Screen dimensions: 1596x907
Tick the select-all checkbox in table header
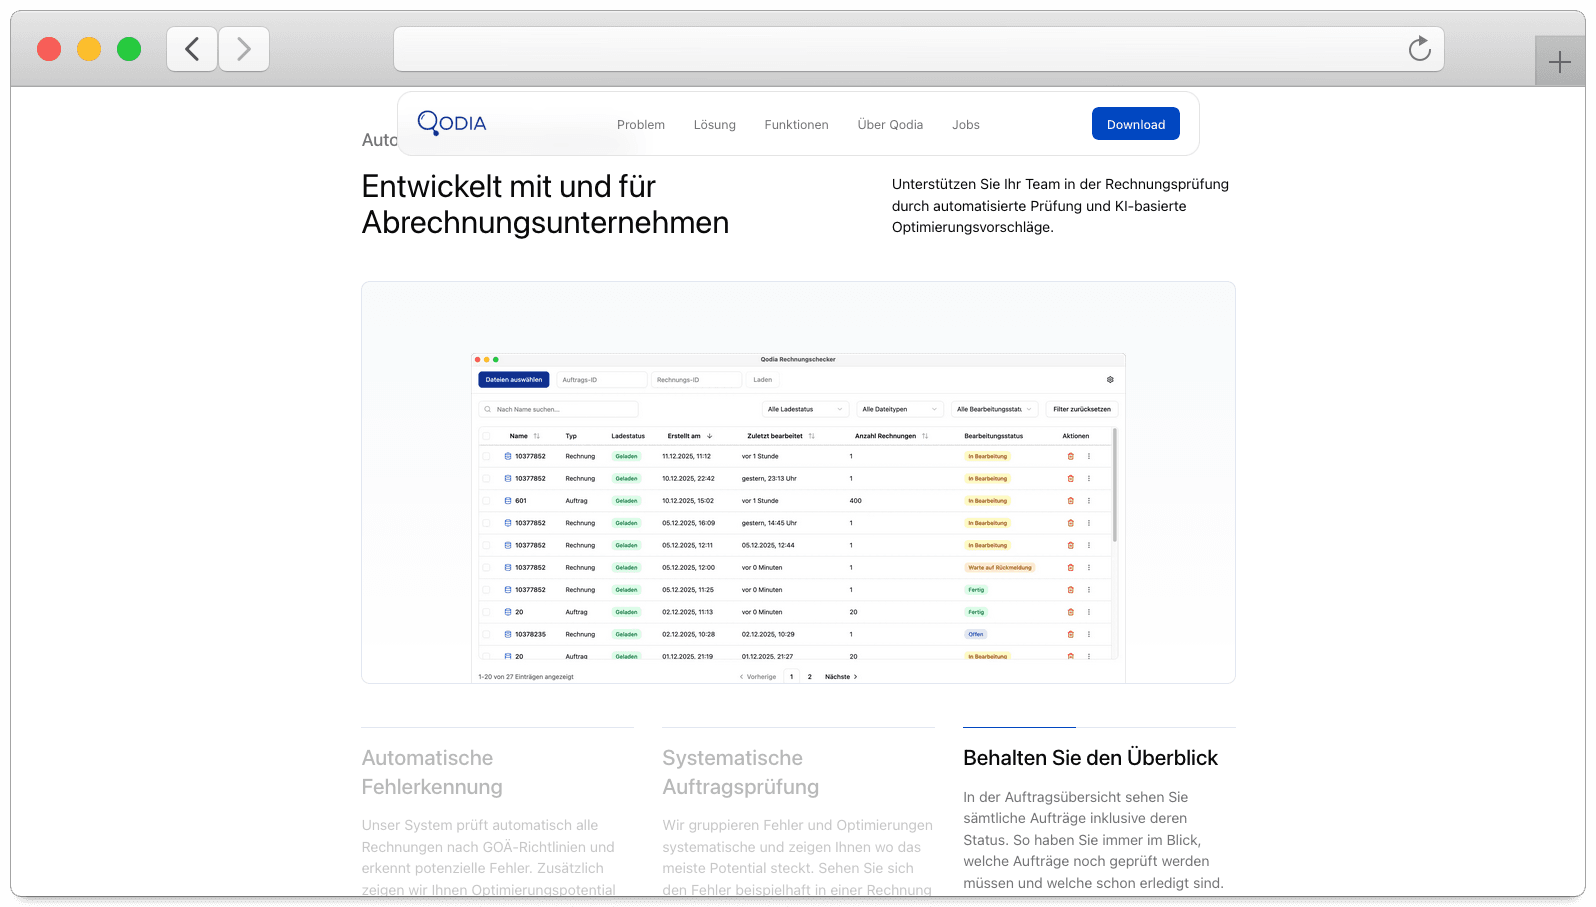(487, 436)
